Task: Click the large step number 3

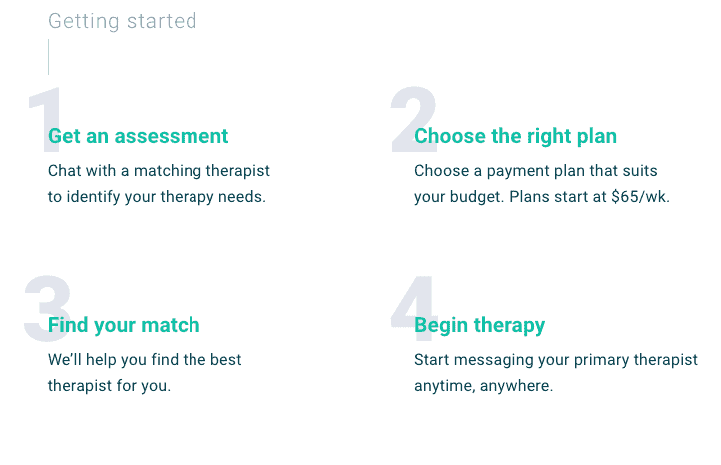Action: (48, 308)
